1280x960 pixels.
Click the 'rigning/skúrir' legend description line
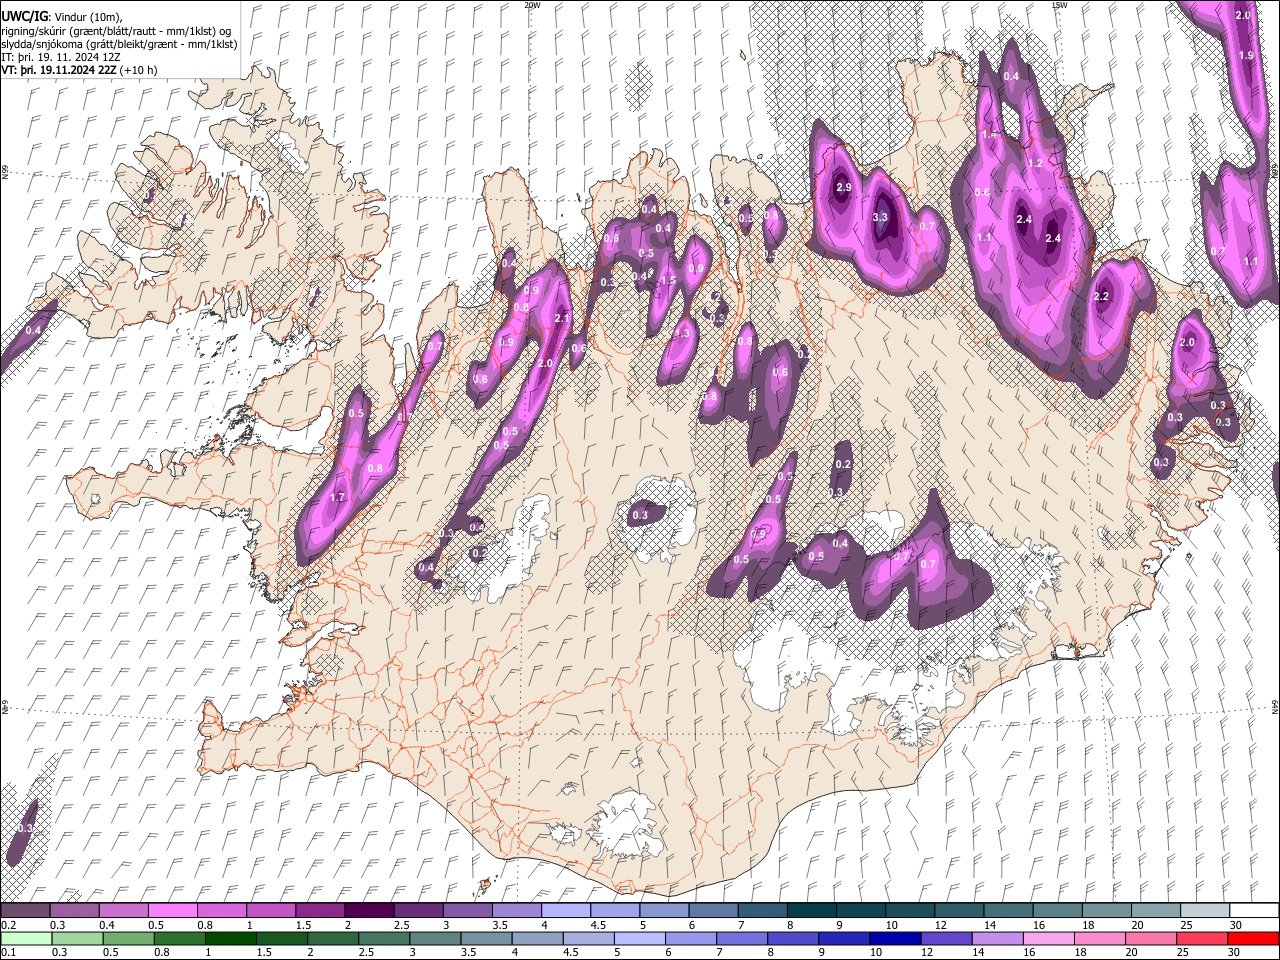tap(116, 30)
